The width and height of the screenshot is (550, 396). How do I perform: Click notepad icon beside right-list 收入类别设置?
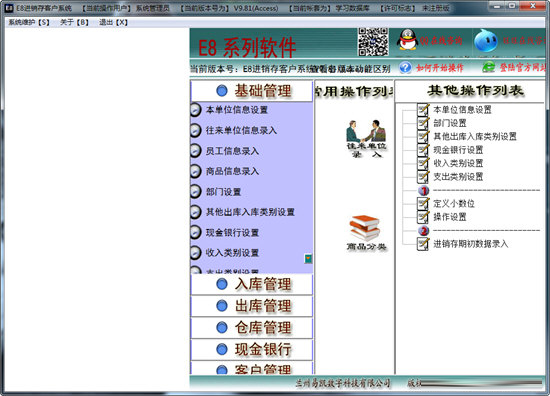423,163
